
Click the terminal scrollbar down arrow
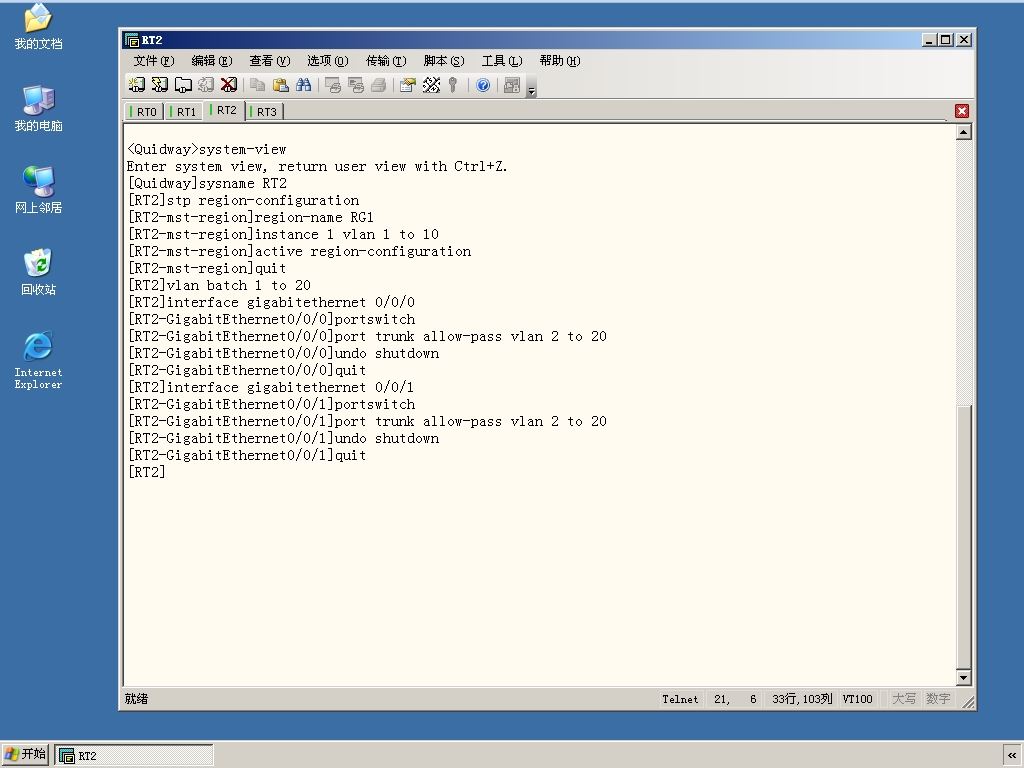click(x=963, y=677)
